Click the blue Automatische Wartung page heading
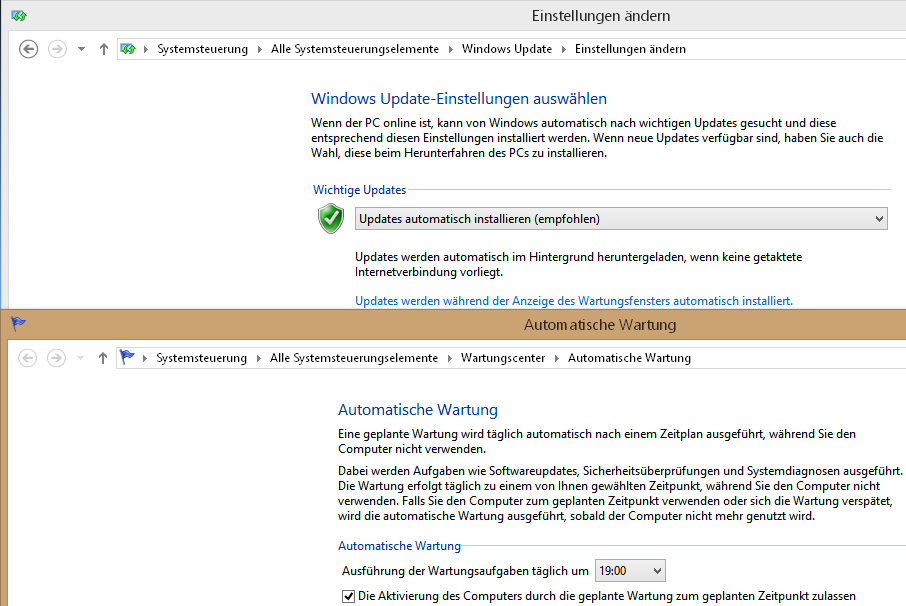This screenshot has height=606, width=906. click(x=418, y=410)
